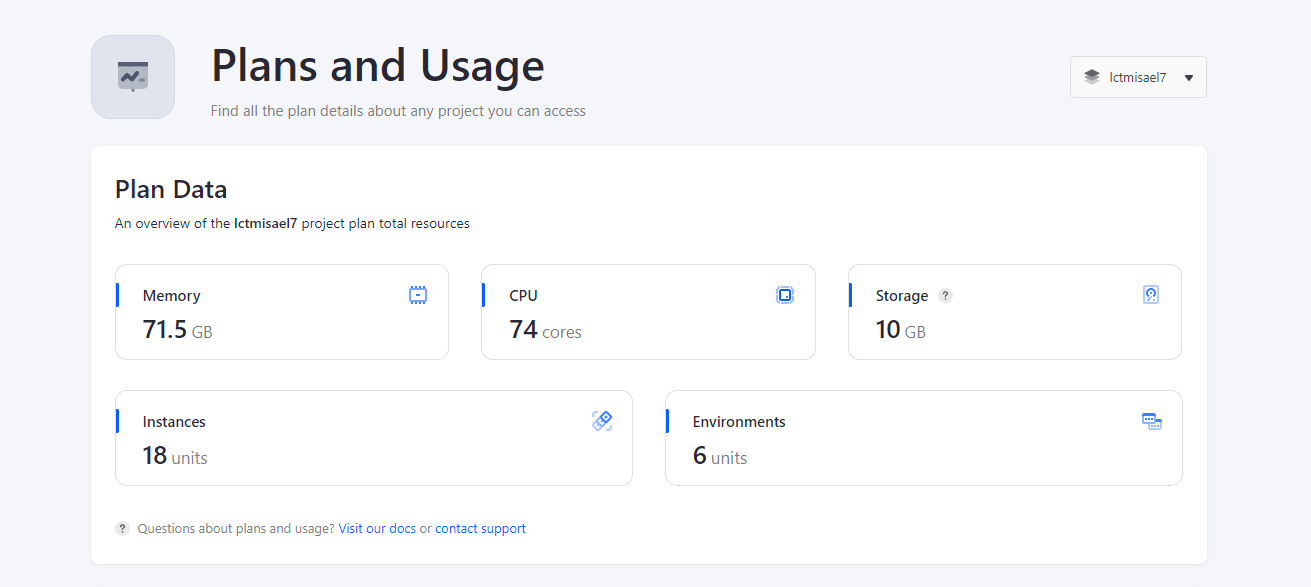Click the Storage disk icon
Viewport: 1311px width, 587px height.
pyautogui.click(x=1151, y=295)
